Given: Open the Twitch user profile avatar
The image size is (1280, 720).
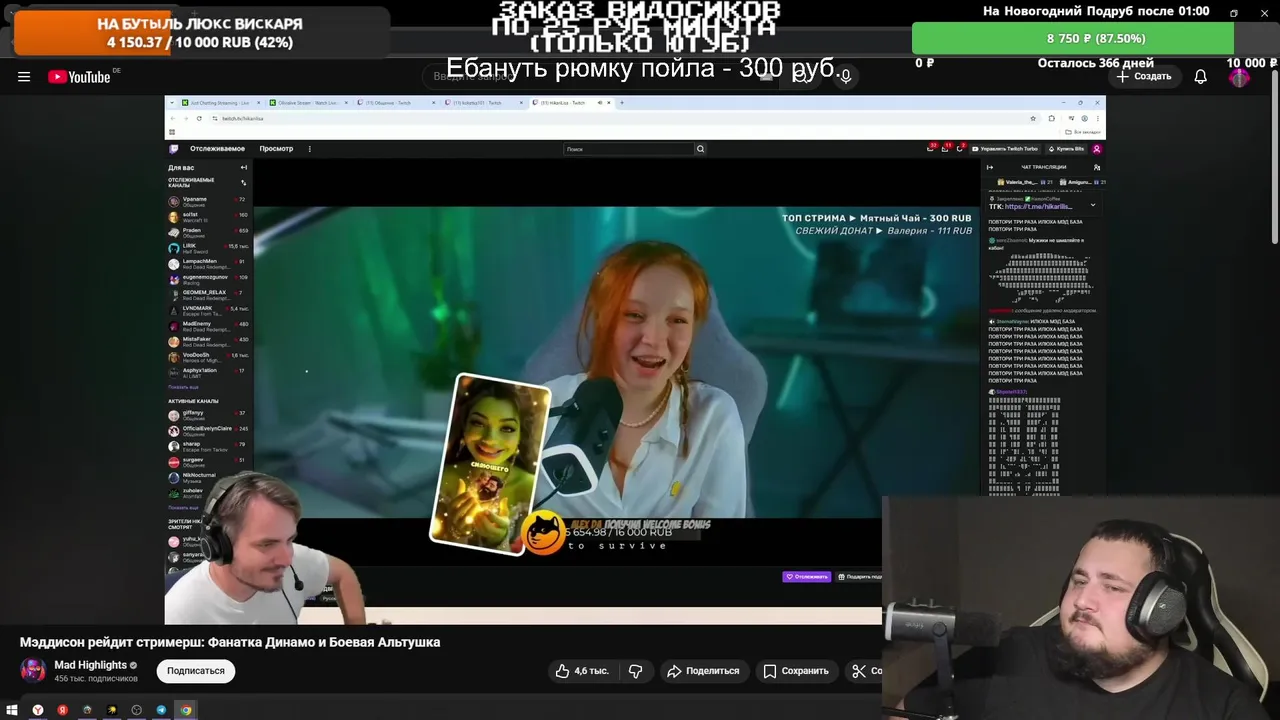Looking at the screenshot, I should point(1096,149).
